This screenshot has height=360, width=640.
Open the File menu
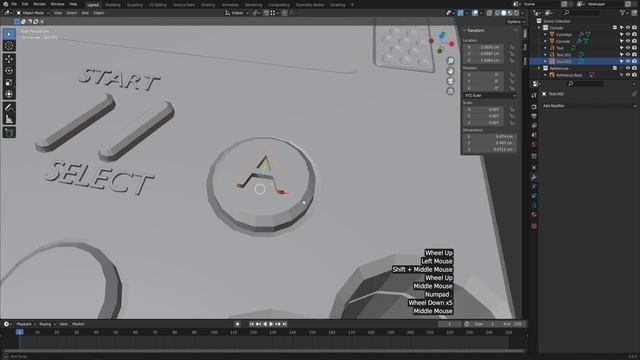coord(14,4)
